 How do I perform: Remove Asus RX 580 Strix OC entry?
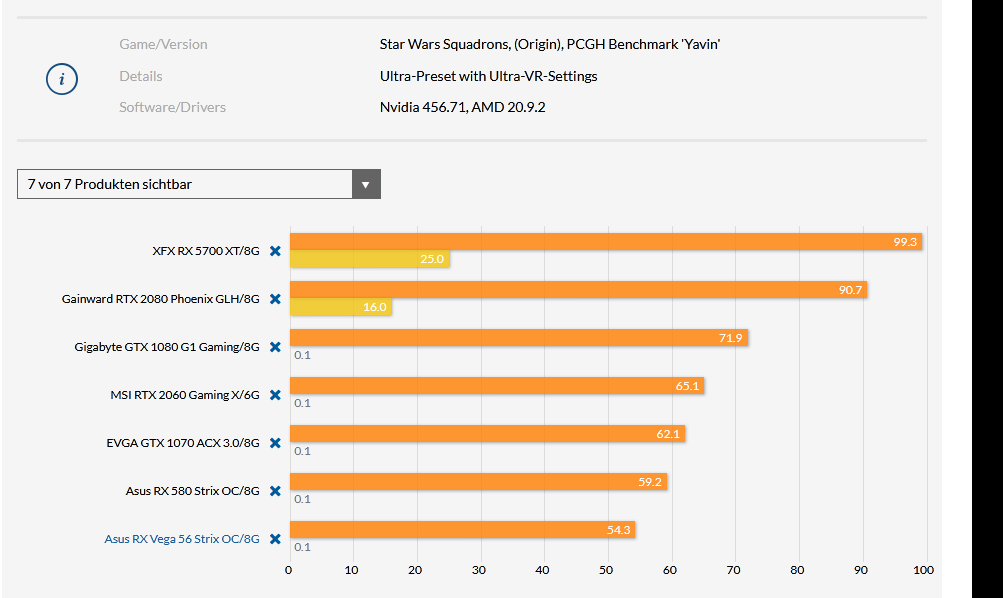[275, 490]
